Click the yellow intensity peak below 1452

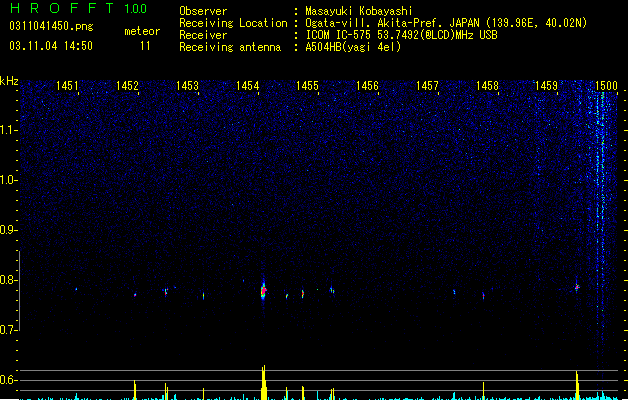click(x=135, y=390)
